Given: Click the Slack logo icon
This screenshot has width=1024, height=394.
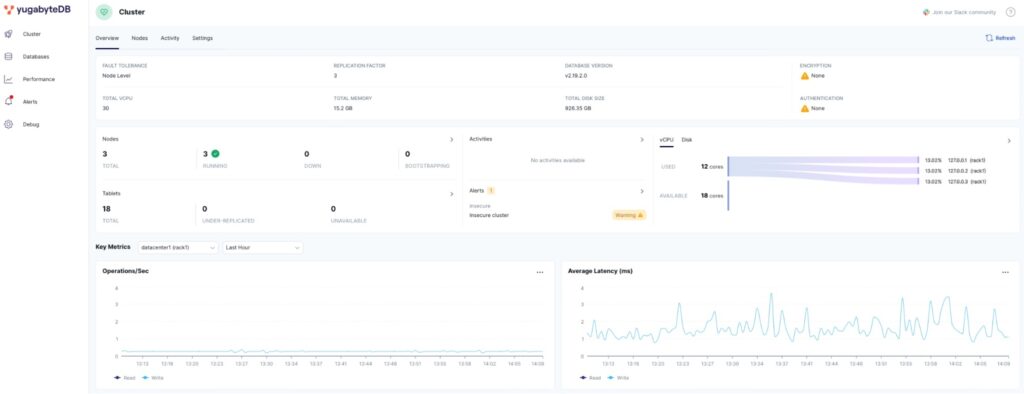Looking at the screenshot, I should point(926,12).
